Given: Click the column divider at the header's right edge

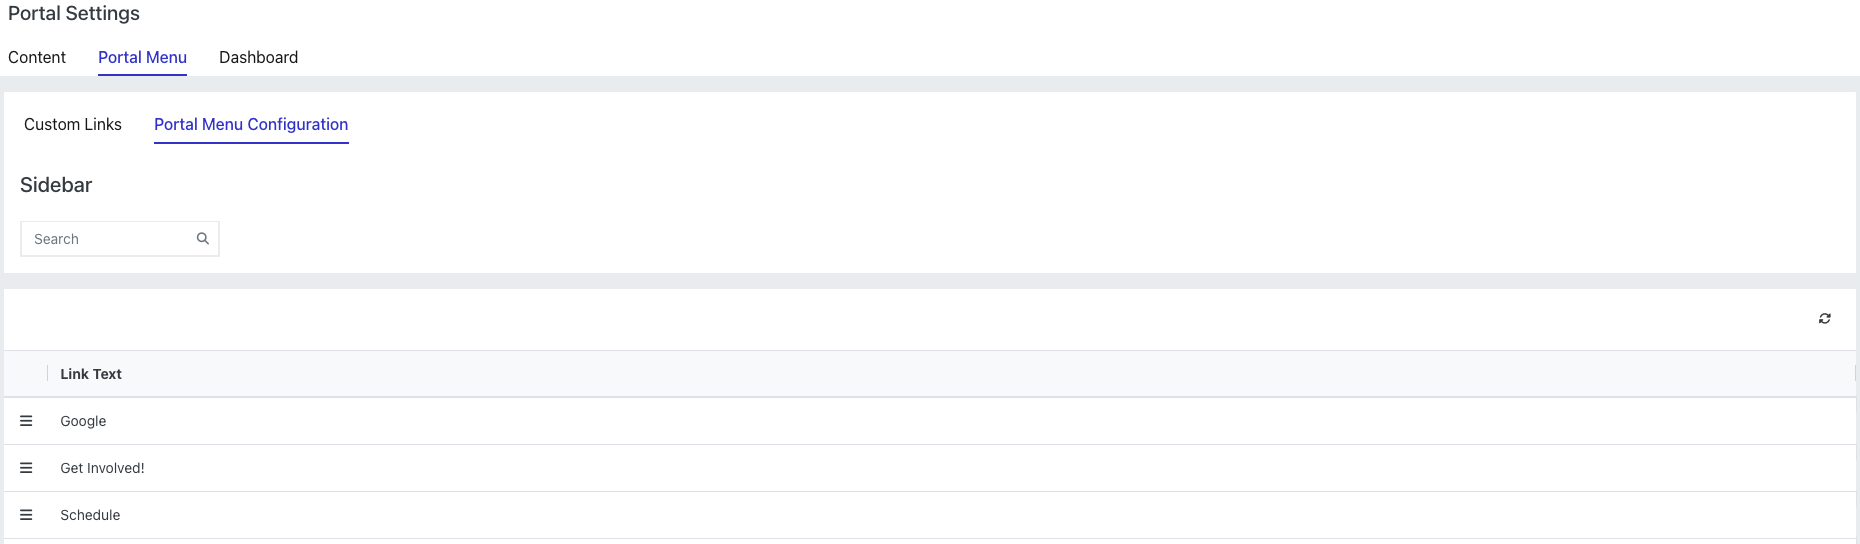Looking at the screenshot, I should click(x=1855, y=374).
